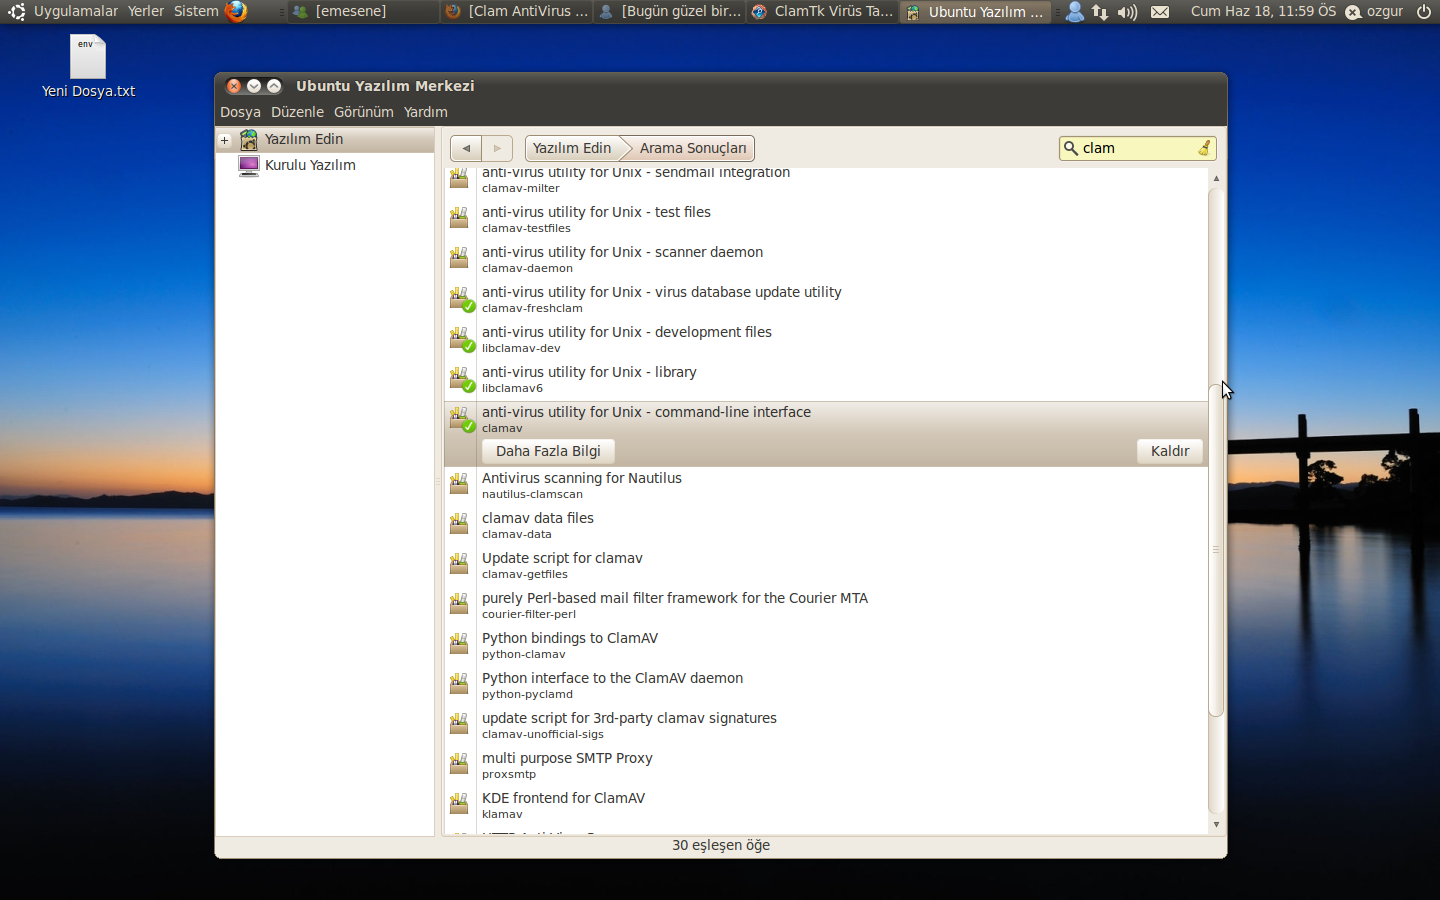Click the clock showing Cum Haz 18
1440x900 pixels.
pyautogui.click(x=1263, y=11)
